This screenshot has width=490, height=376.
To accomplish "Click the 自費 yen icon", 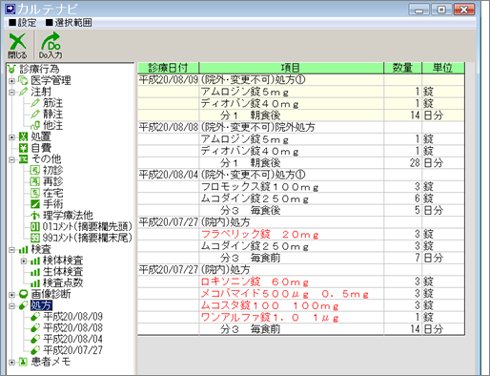I will (23, 148).
